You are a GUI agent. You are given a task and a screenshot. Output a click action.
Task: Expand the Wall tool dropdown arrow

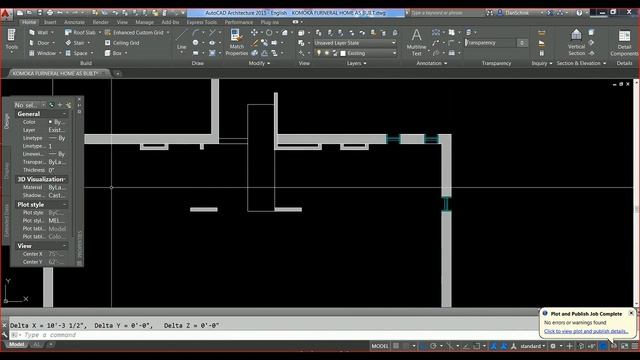tap(52, 32)
